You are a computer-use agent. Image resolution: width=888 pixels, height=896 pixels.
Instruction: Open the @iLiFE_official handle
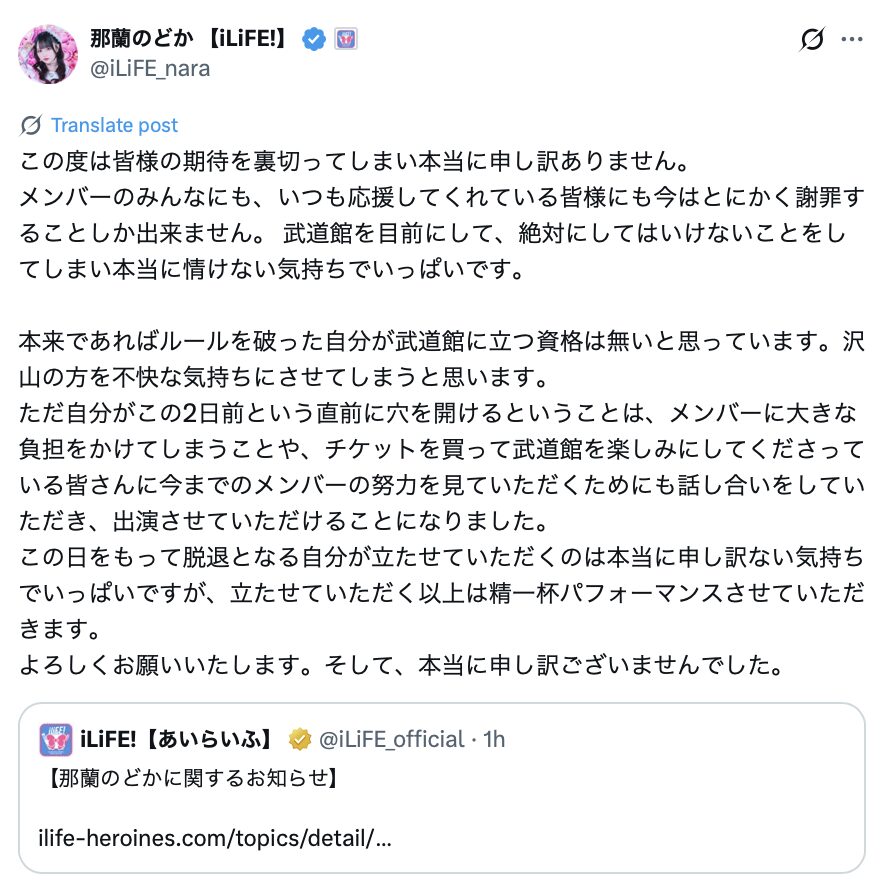point(391,740)
